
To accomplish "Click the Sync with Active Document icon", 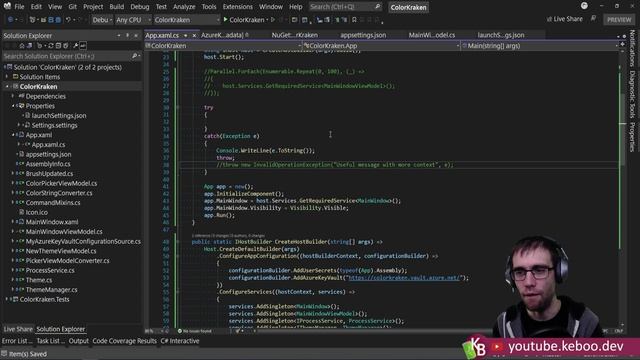I will [51, 46].
